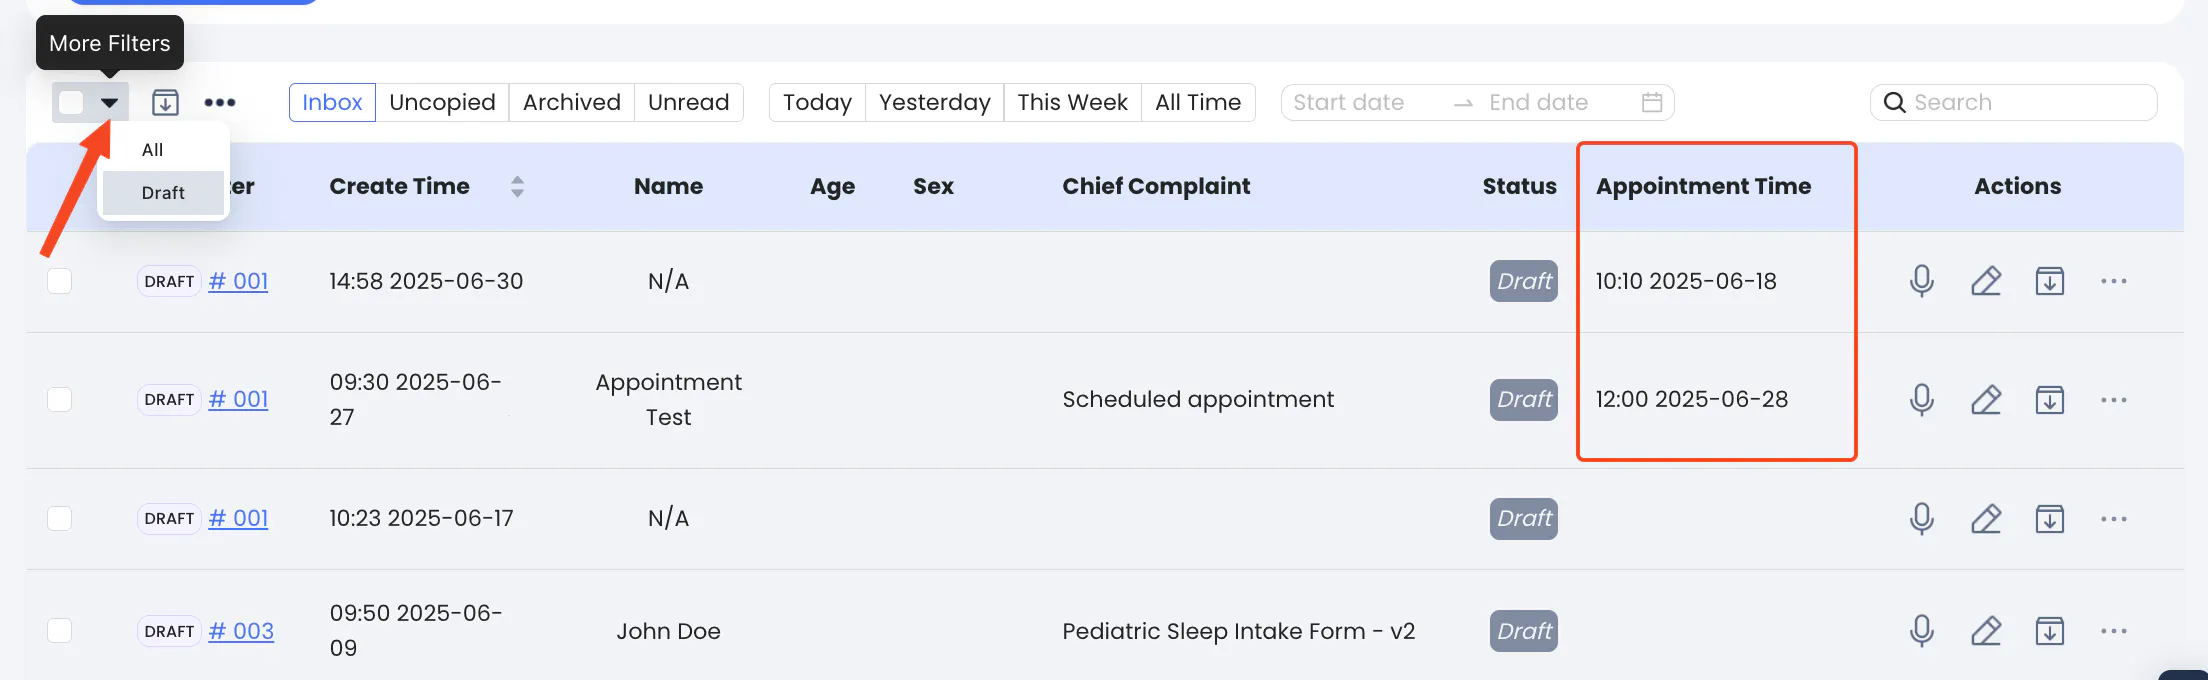Toggle the select-all checkbox in the toolbar
The width and height of the screenshot is (2208, 680).
click(72, 102)
